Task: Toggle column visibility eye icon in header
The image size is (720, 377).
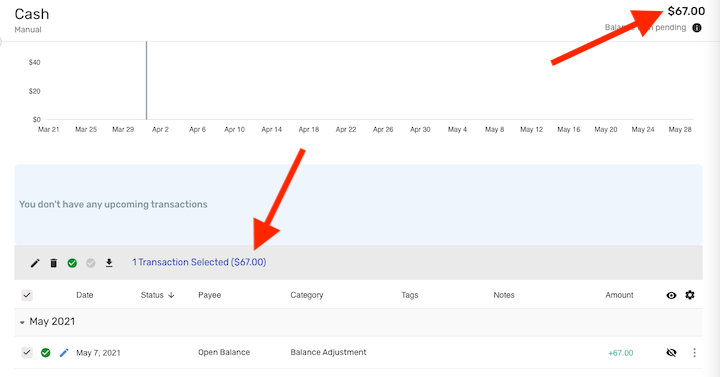Action: [671, 295]
